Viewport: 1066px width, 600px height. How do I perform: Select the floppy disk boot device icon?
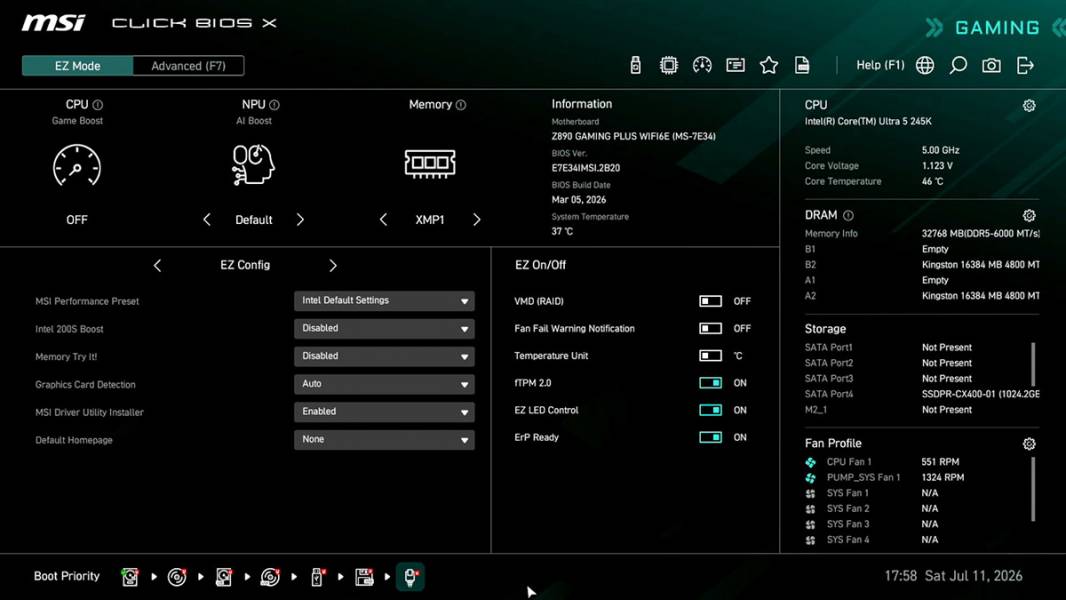point(364,577)
